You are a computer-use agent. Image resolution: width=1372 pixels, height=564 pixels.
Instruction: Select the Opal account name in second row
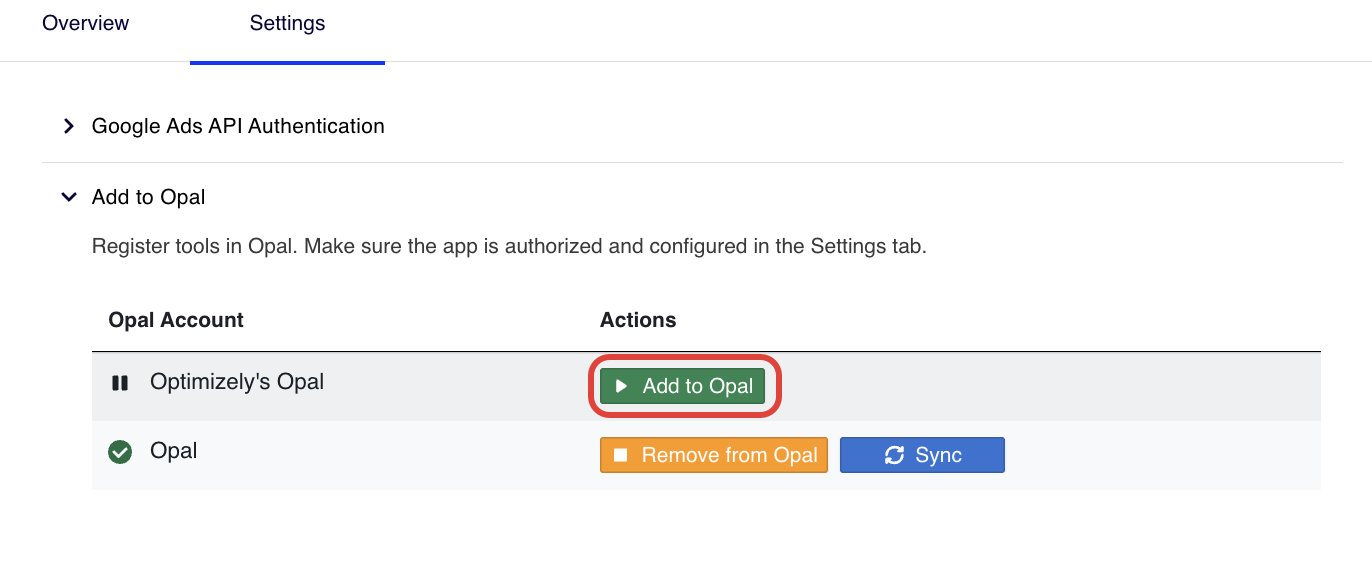tap(174, 451)
